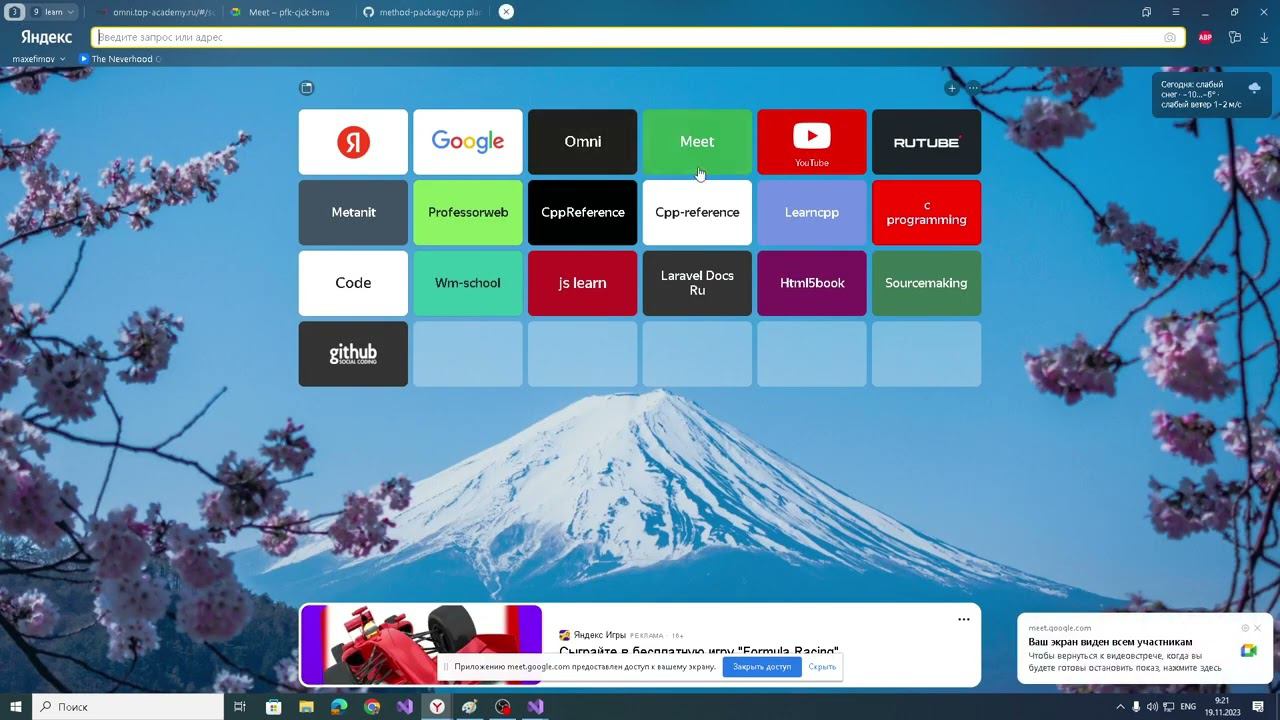Open the Paint palette app on the taskbar

[470, 707]
